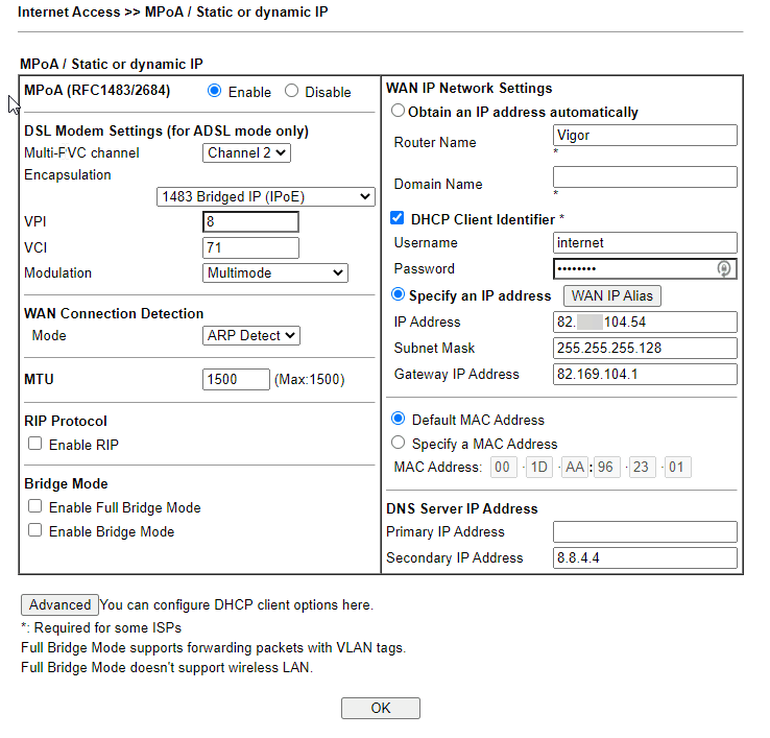Click the IP Address input field
Image resolution: width=770 pixels, height=738 pixels.
coord(645,322)
